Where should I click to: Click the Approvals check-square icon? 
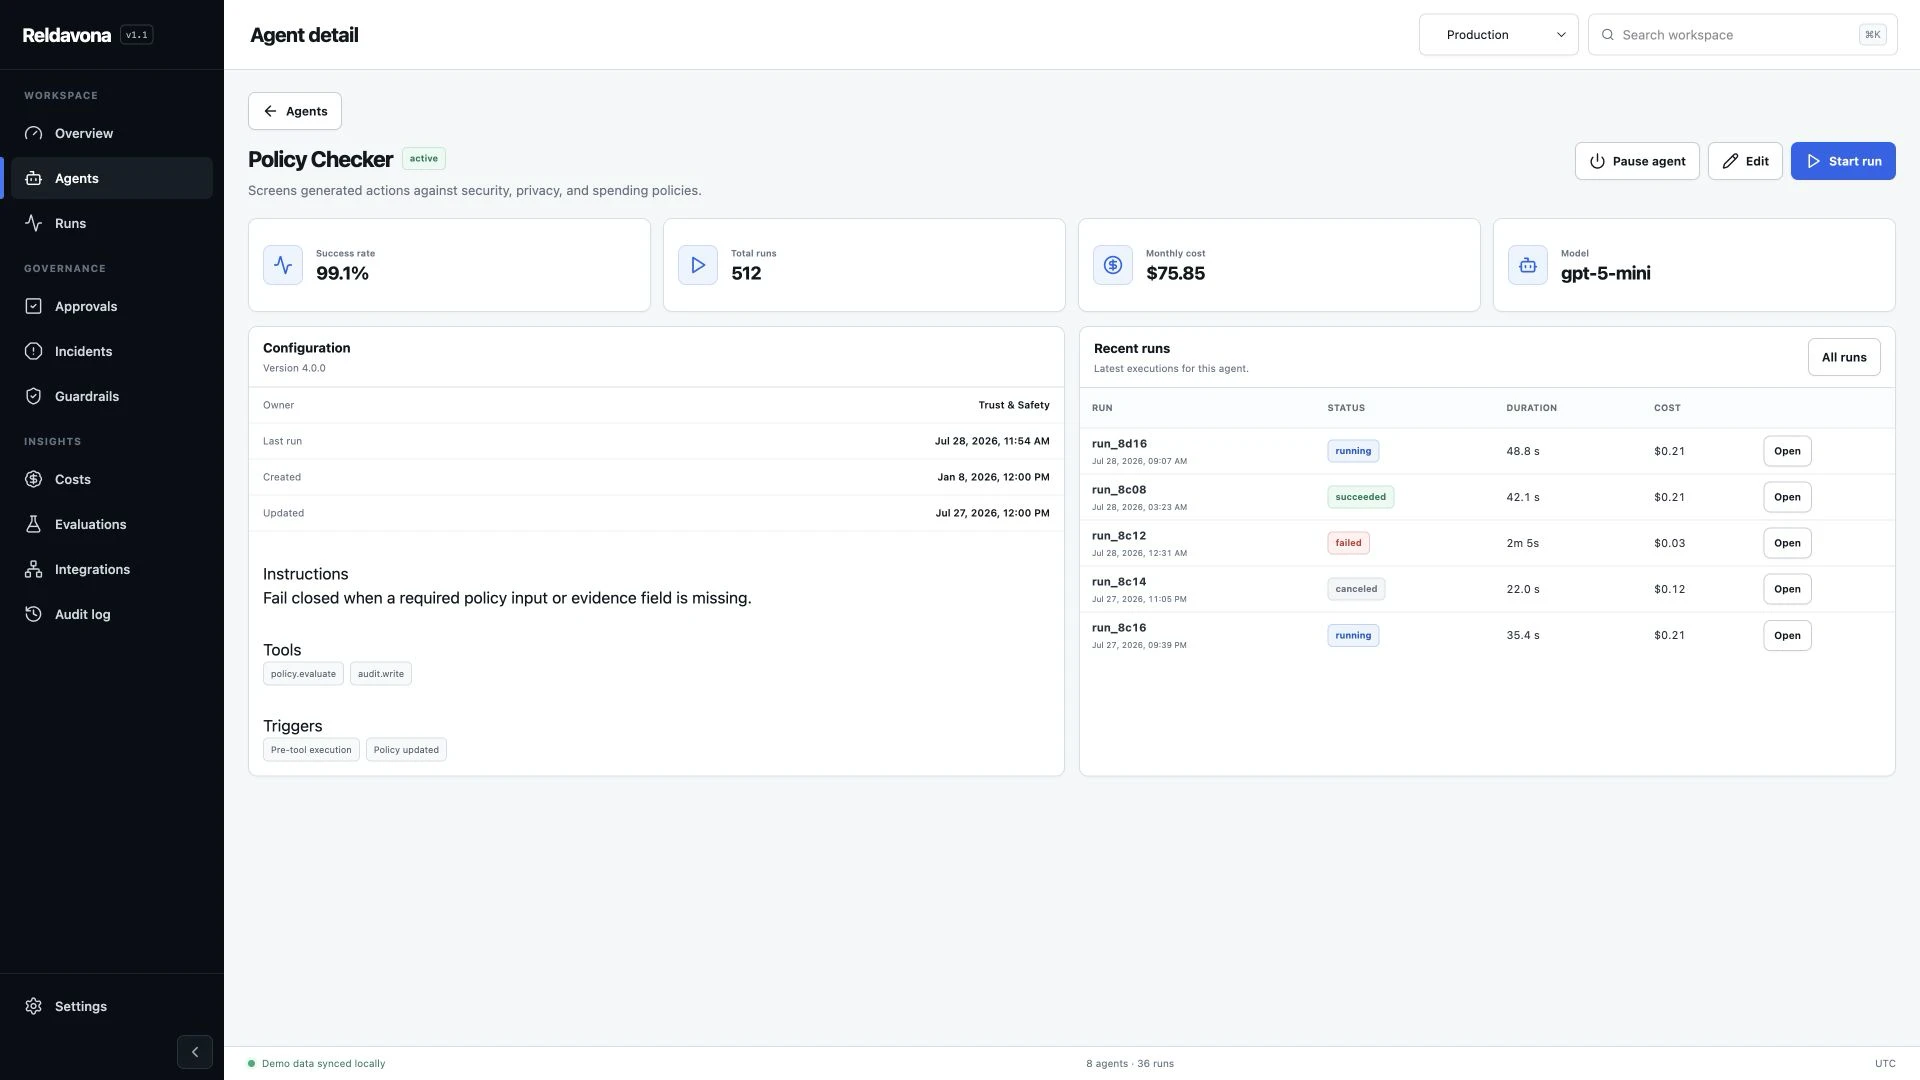point(33,306)
